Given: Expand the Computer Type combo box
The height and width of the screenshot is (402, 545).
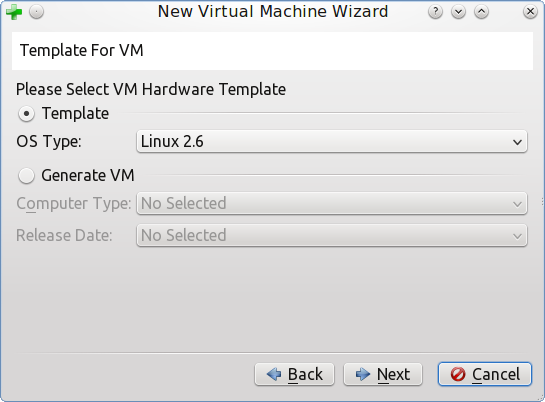Looking at the screenshot, I should (332, 203).
